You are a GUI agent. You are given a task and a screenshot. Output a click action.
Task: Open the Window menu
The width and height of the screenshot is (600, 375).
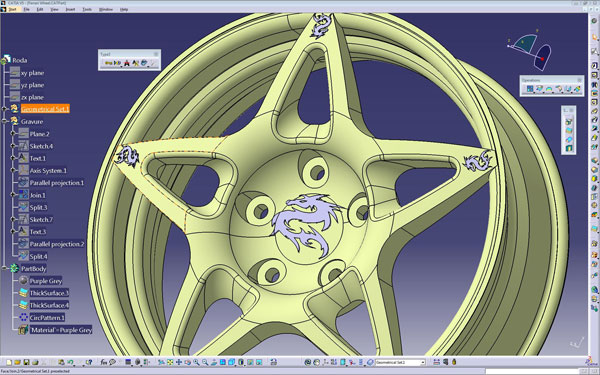click(106, 9)
